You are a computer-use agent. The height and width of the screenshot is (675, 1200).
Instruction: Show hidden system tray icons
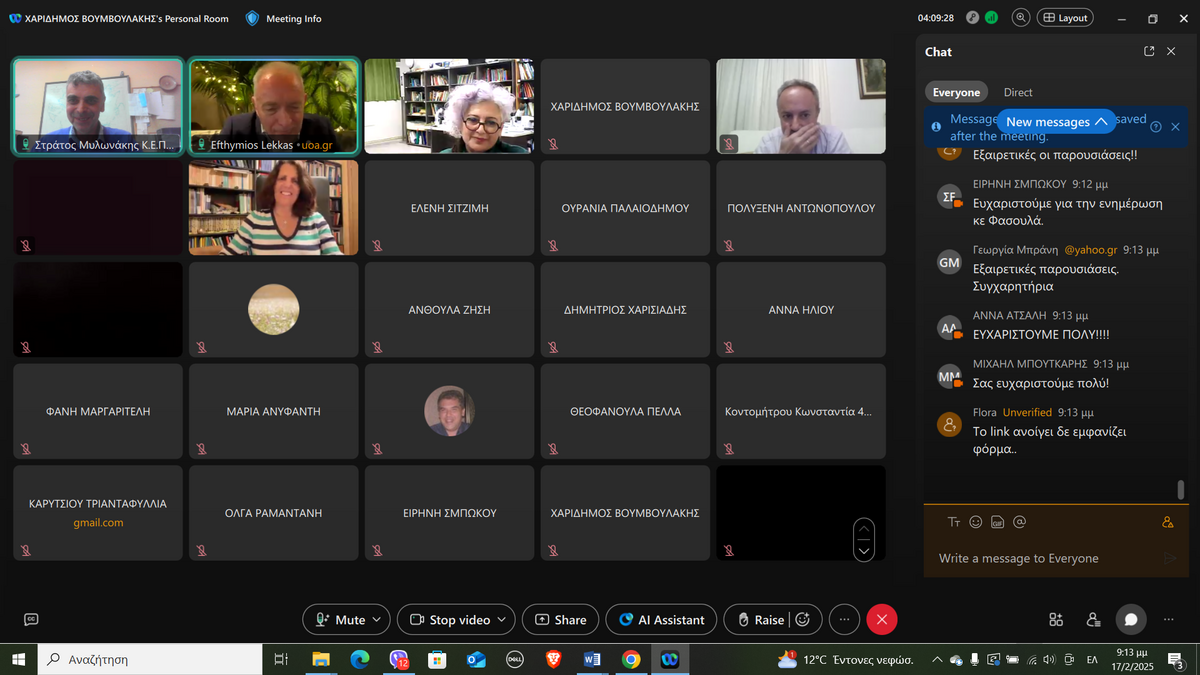click(937, 659)
